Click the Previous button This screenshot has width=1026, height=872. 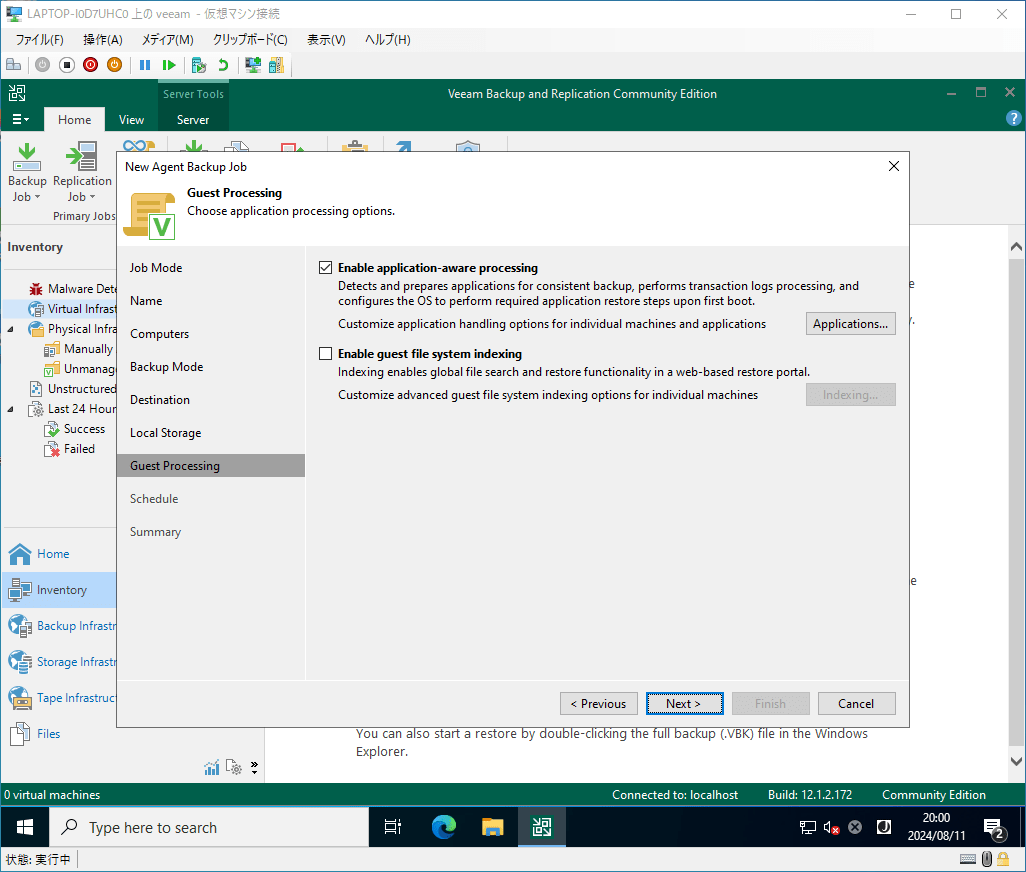[x=598, y=704]
